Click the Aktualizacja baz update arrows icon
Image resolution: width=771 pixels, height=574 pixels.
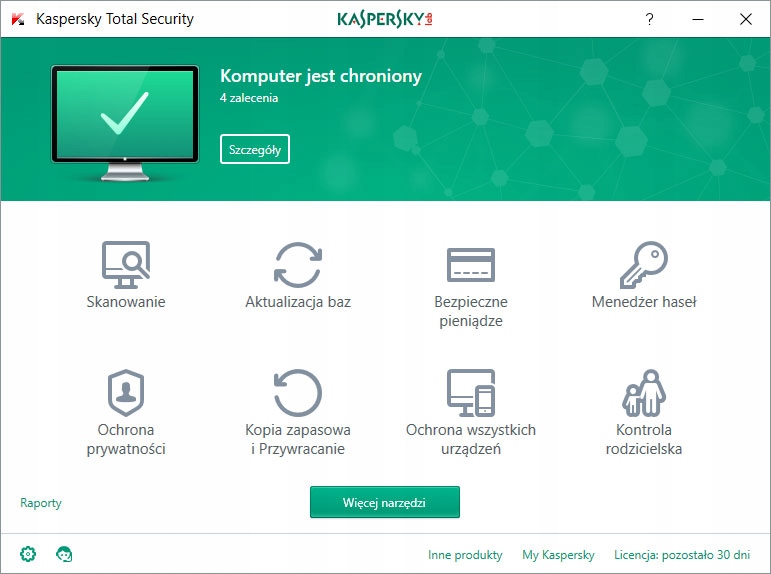(x=298, y=265)
